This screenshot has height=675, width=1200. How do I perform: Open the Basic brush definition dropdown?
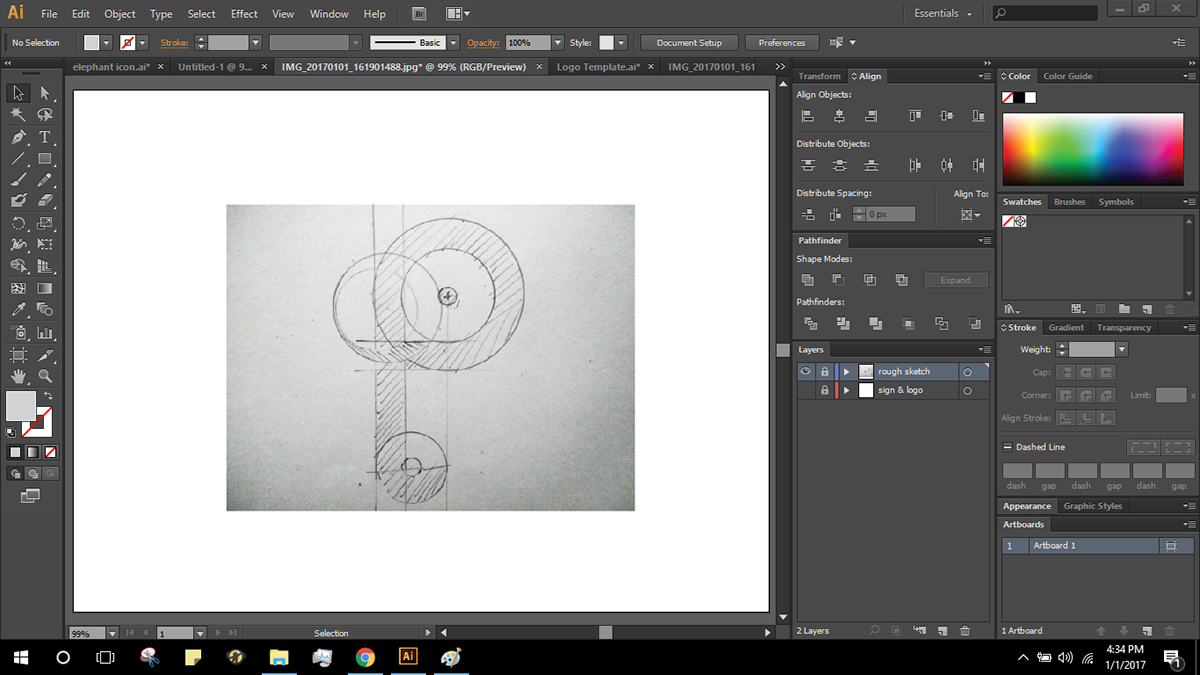coord(453,43)
